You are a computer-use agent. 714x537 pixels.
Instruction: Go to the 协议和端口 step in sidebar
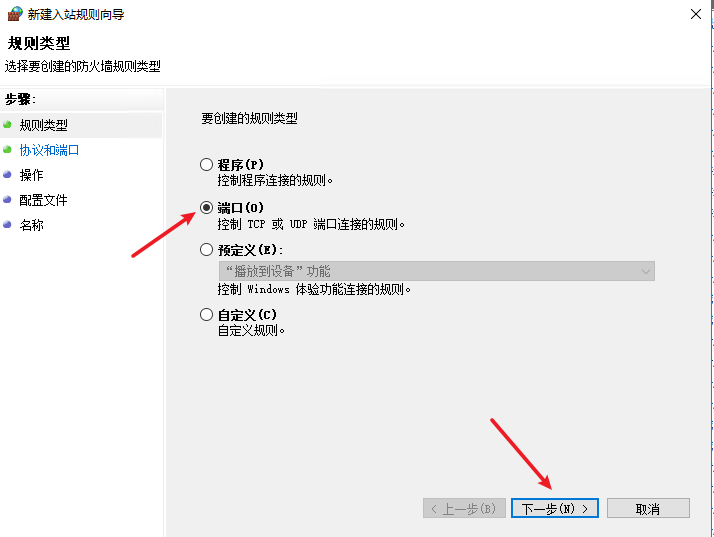click(49, 150)
